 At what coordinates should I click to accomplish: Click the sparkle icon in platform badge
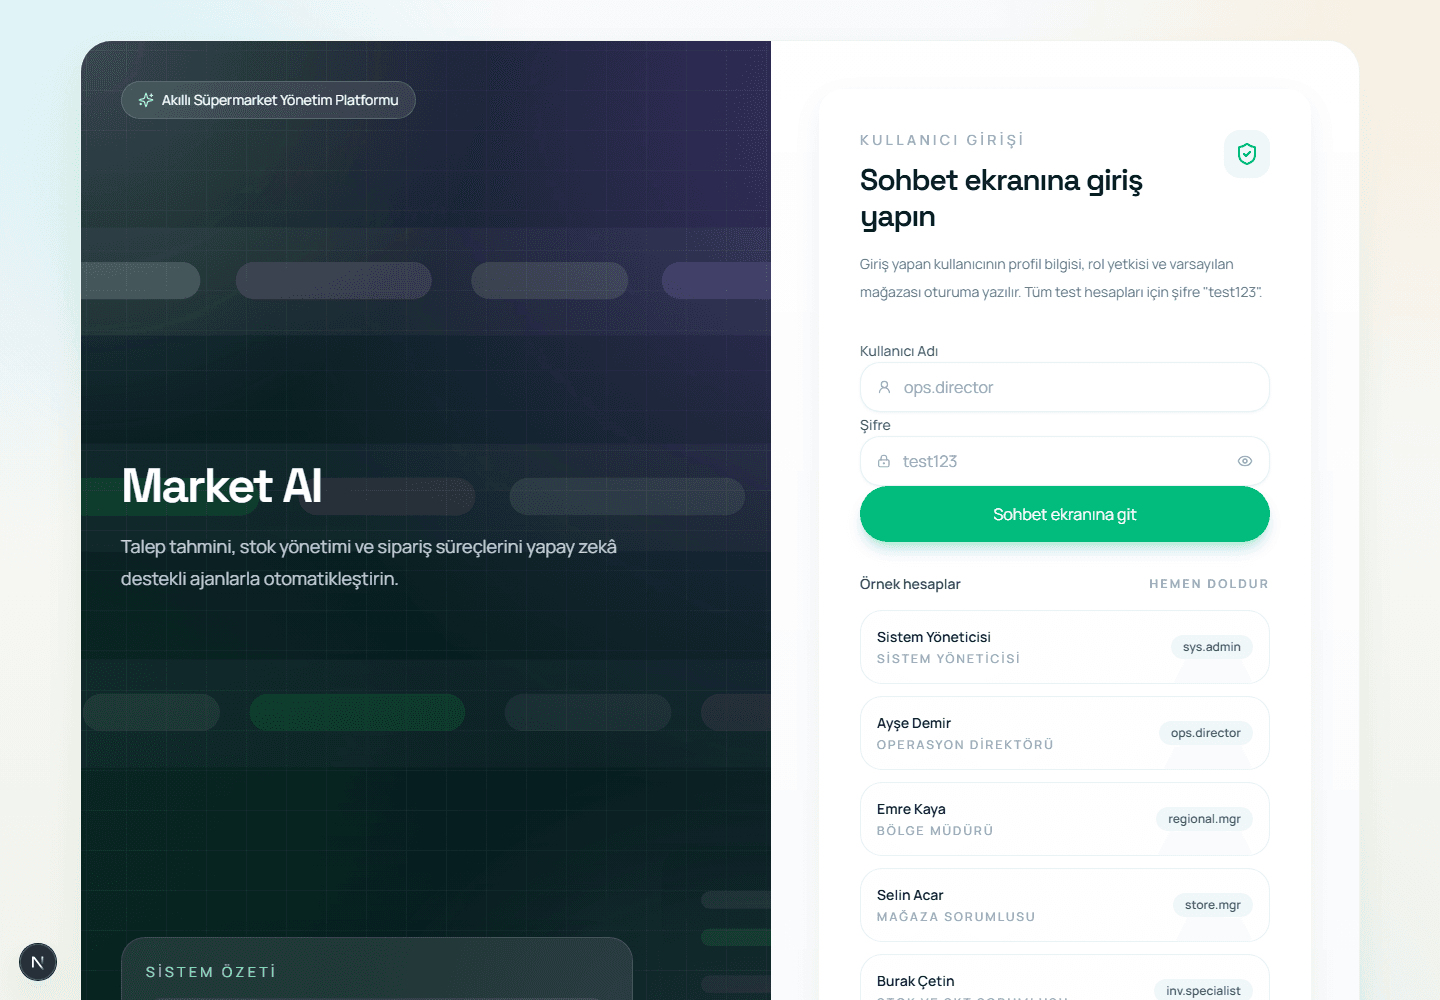[146, 100]
